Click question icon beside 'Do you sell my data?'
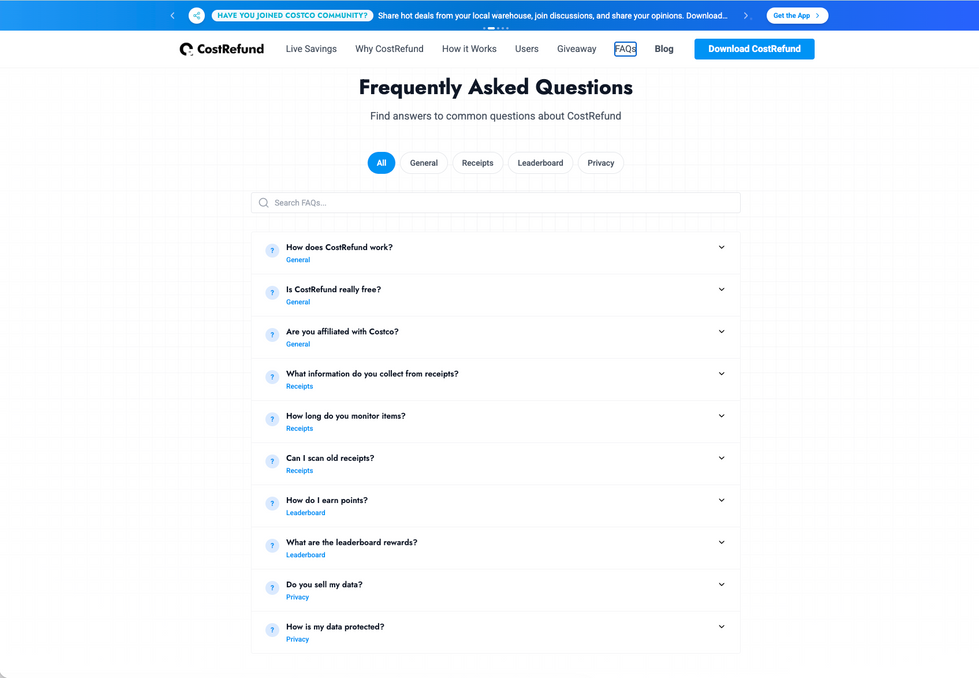Viewport: 979px width, 678px height. [x=272, y=588]
